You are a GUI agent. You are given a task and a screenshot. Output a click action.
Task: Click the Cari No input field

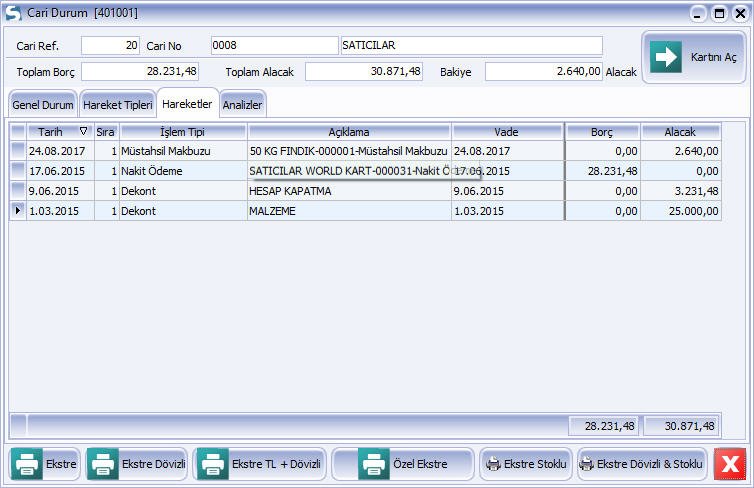coord(274,46)
